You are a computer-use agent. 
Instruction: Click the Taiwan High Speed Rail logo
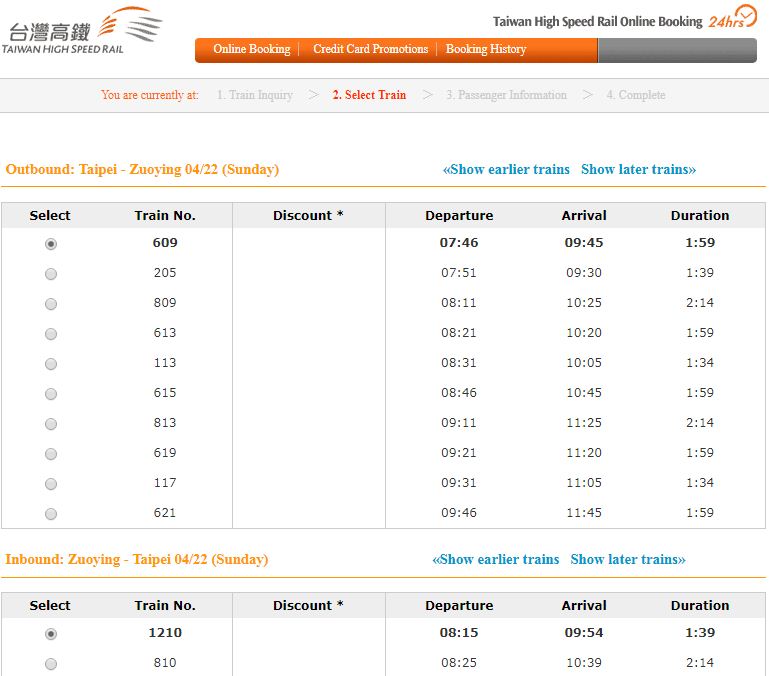coord(82,30)
